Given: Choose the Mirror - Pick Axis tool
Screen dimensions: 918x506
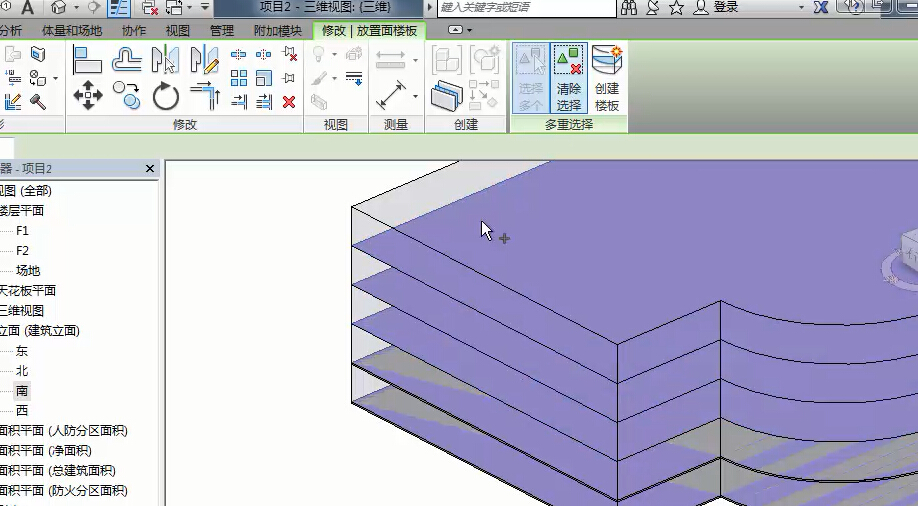Looking at the screenshot, I should pyautogui.click(x=165, y=60).
